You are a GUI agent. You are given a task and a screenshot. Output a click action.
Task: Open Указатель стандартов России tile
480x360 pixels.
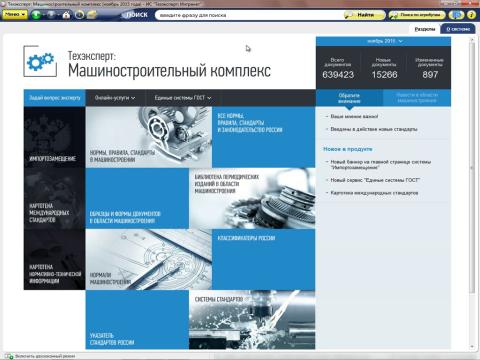(x=137, y=320)
